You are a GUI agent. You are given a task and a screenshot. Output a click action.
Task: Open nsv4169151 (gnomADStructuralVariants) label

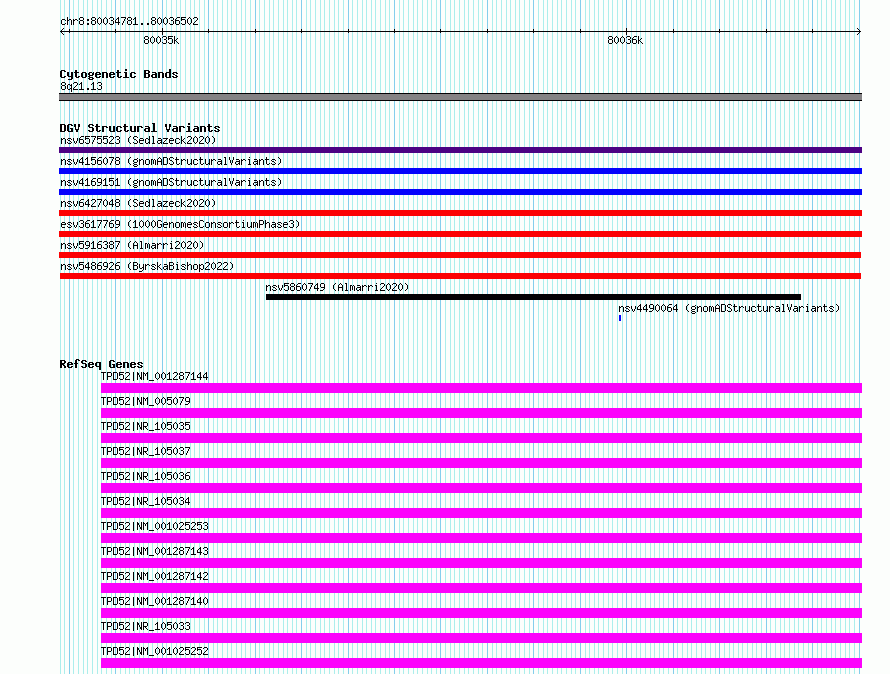click(171, 182)
